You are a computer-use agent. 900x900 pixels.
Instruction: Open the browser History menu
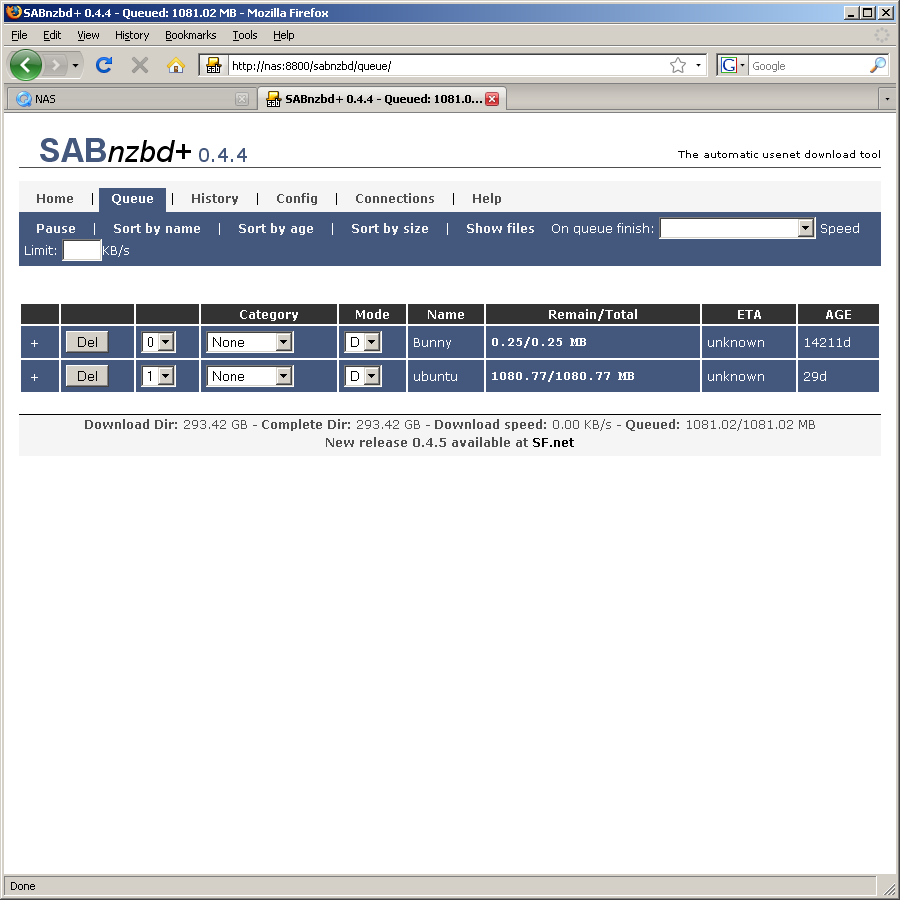pyautogui.click(x=131, y=35)
